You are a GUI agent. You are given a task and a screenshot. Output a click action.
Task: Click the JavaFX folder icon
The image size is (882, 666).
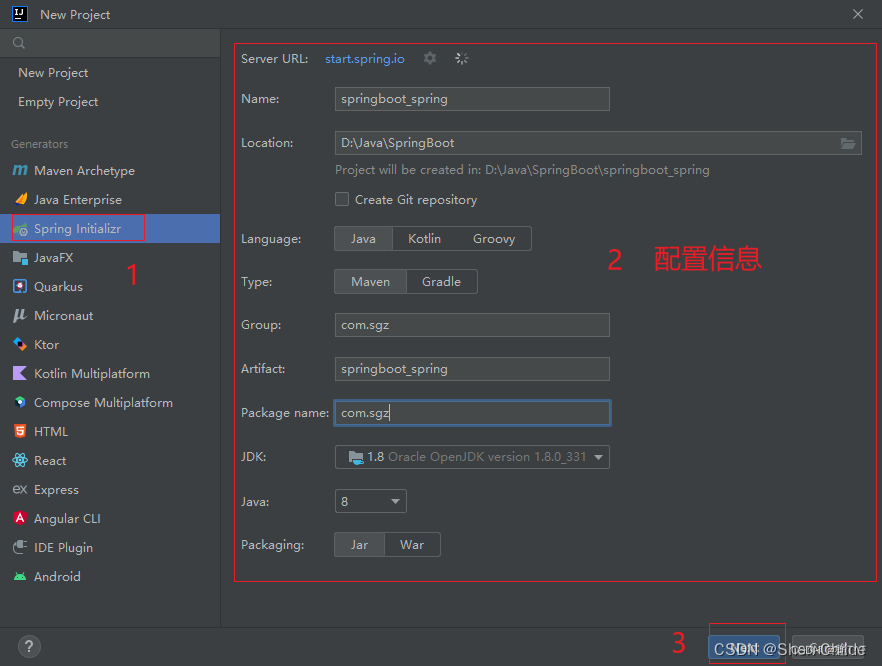tap(20, 258)
